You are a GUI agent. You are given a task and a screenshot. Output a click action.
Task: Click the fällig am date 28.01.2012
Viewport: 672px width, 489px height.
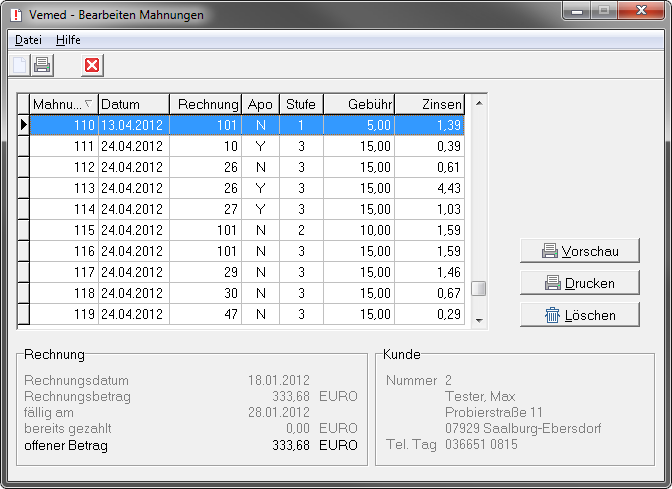tap(279, 412)
